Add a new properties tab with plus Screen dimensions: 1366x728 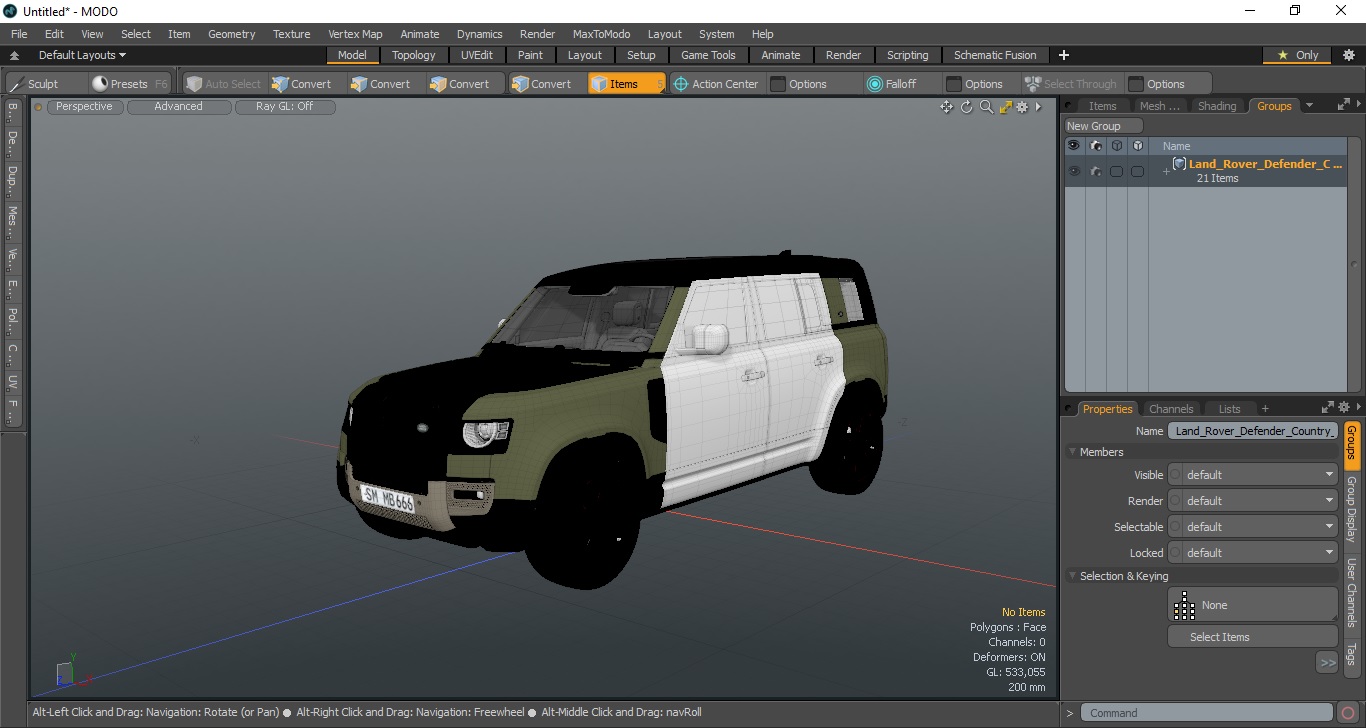point(1265,409)
